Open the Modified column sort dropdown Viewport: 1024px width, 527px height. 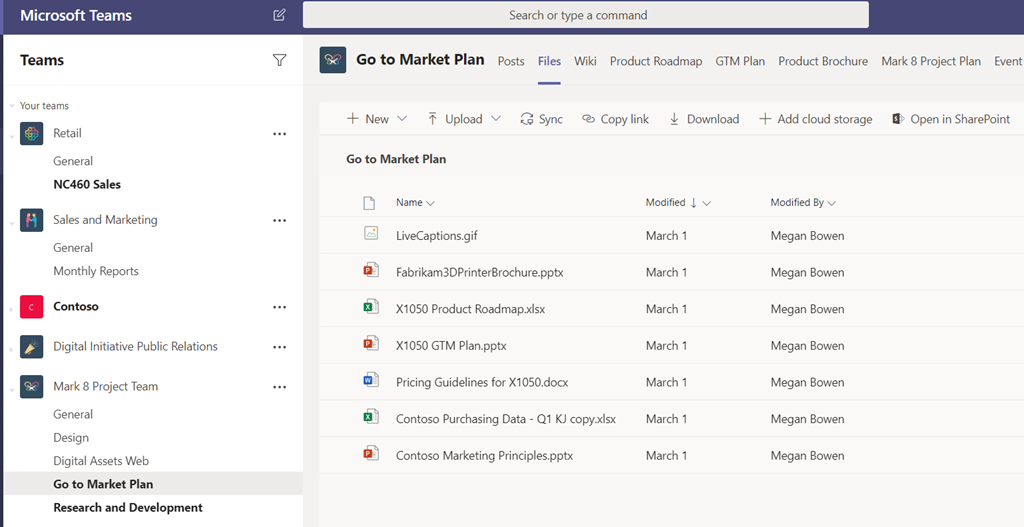pos(707,204)
